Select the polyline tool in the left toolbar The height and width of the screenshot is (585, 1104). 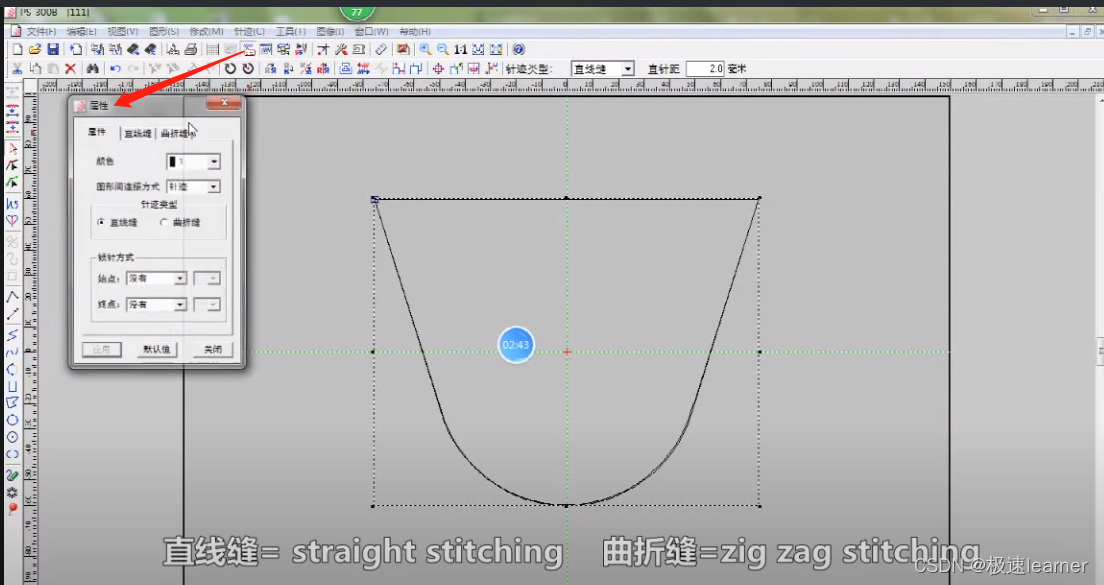point(12,296)
